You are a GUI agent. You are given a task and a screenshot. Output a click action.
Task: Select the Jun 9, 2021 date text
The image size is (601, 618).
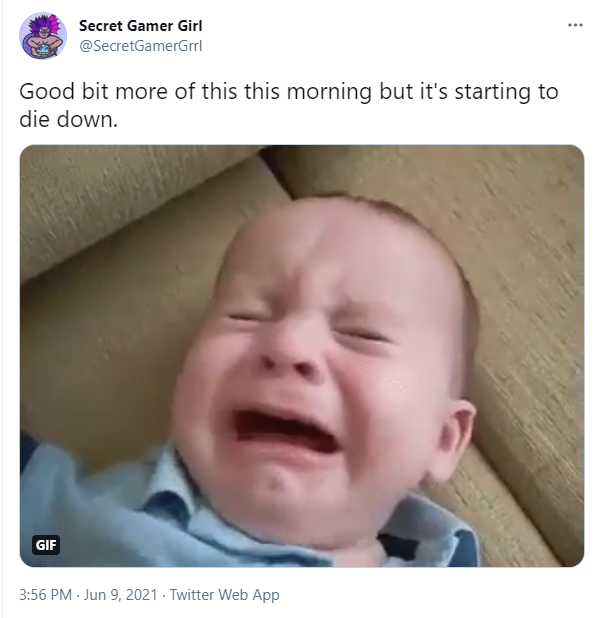click(121, 594)
